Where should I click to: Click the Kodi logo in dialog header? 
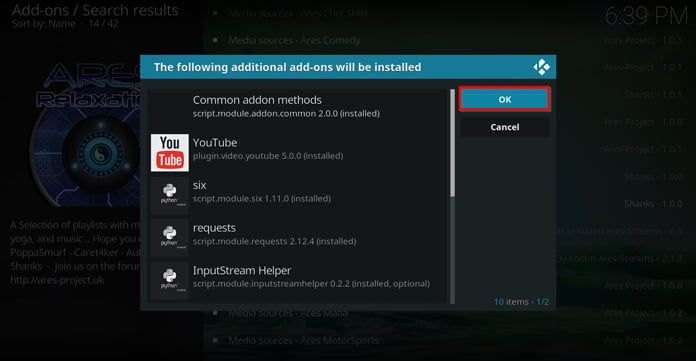(542, 67)
